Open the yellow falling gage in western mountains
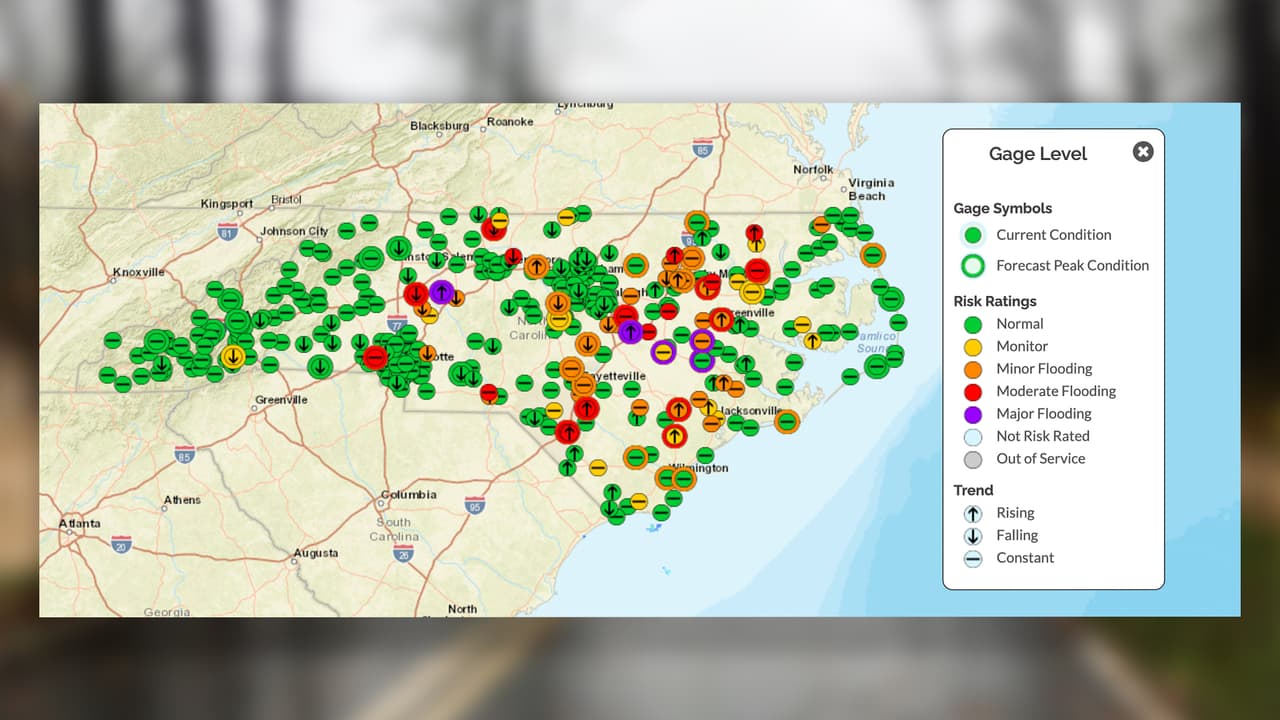1280x720 pixels. pyautogui.click(x=233, y=357)
